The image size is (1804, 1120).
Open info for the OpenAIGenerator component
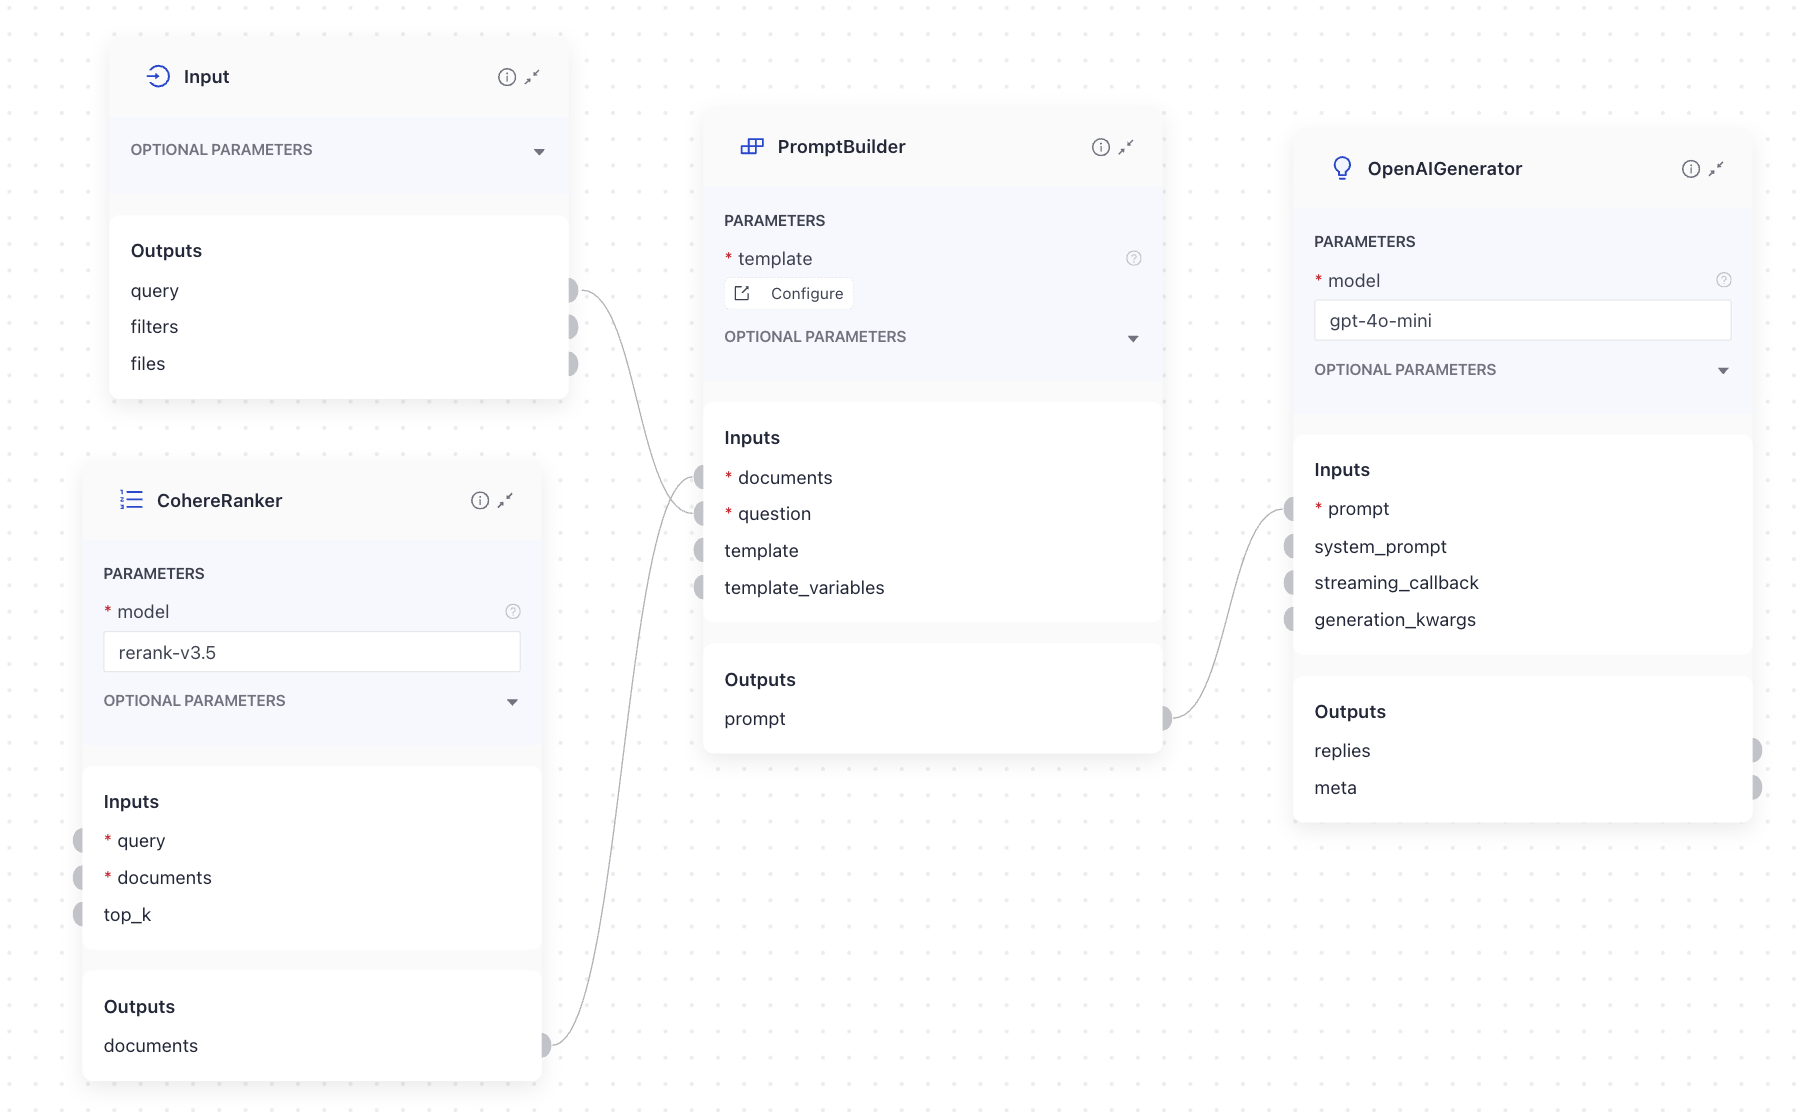1689,168
